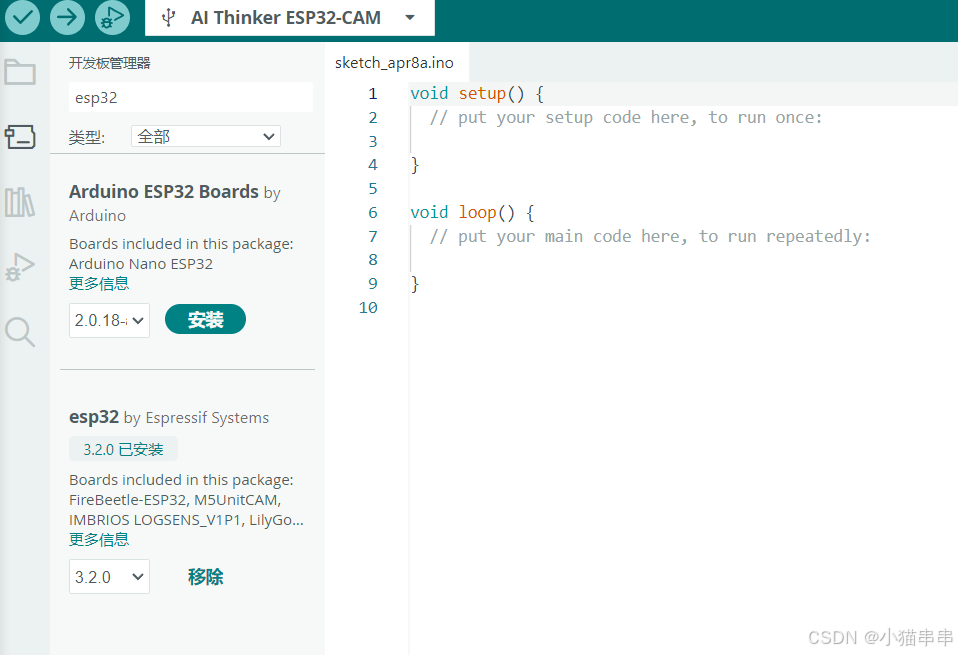Open the Debug panel sidebar icon
The height and width of the screenshot is (655, 958).
pyautogui.click(x=20, y=267)
